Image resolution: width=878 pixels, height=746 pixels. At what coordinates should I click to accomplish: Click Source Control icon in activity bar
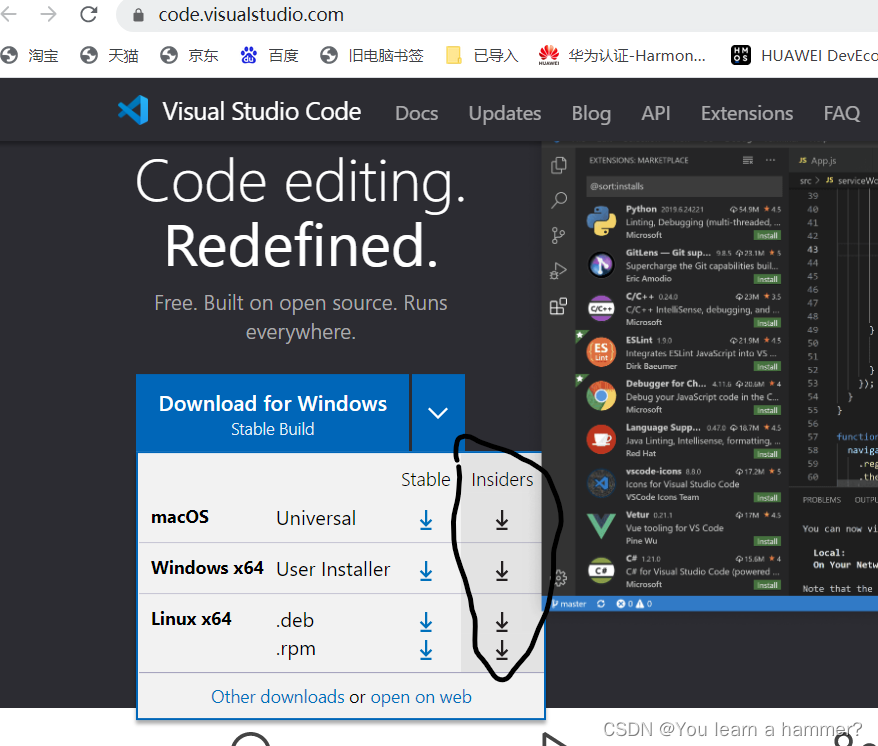click(558, 235)
